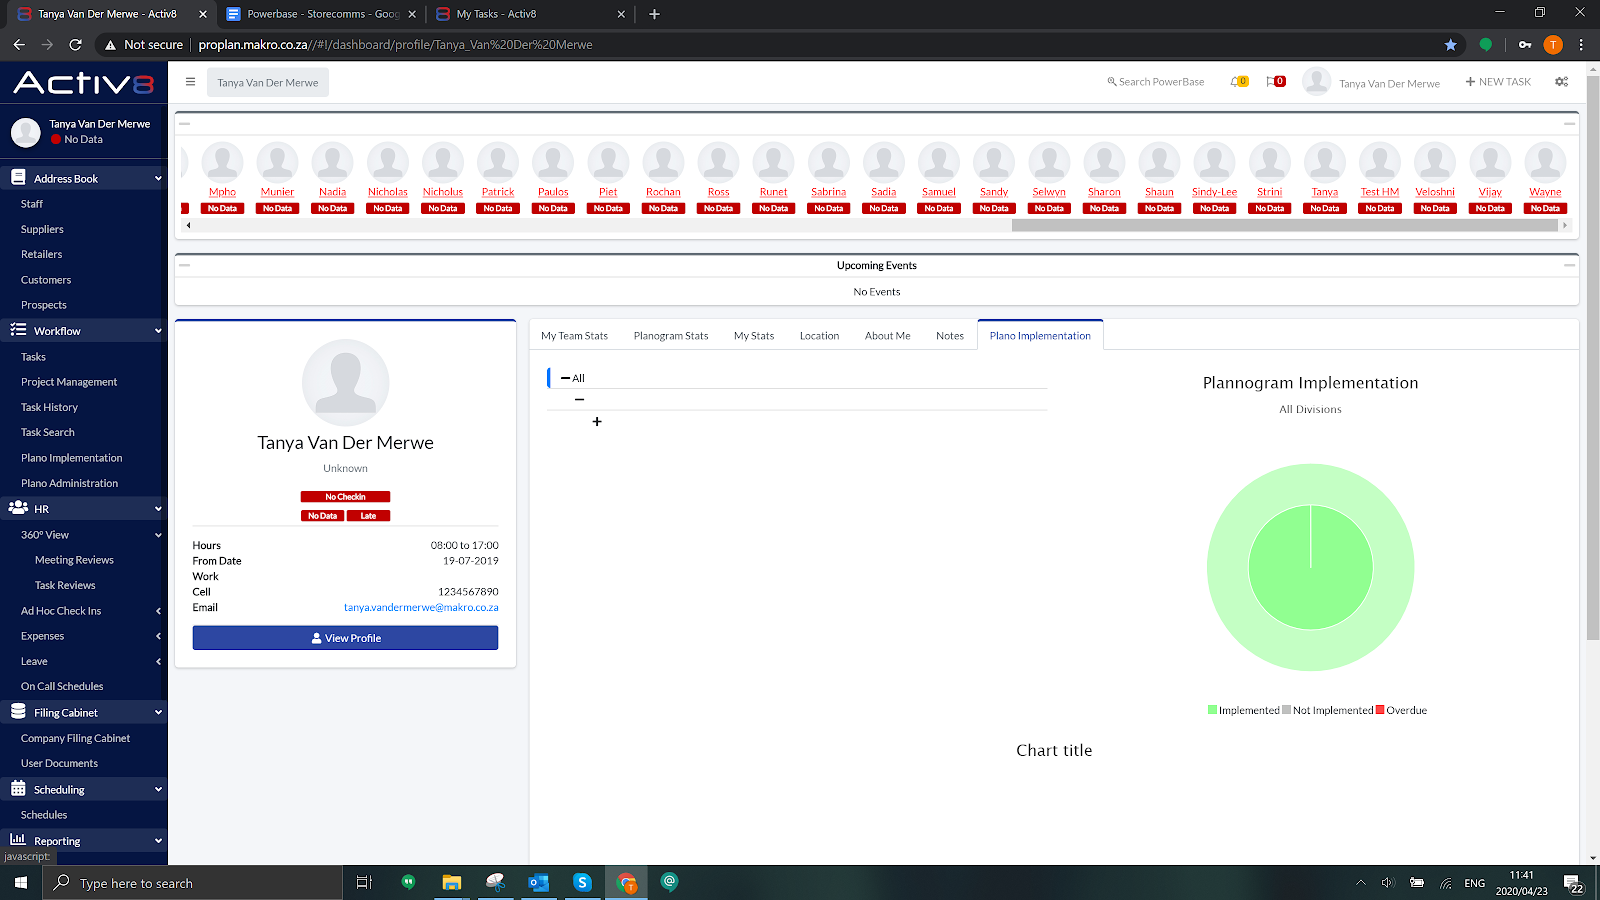Click the Workflow list icon in the sidebar

(x=18, y=330)
